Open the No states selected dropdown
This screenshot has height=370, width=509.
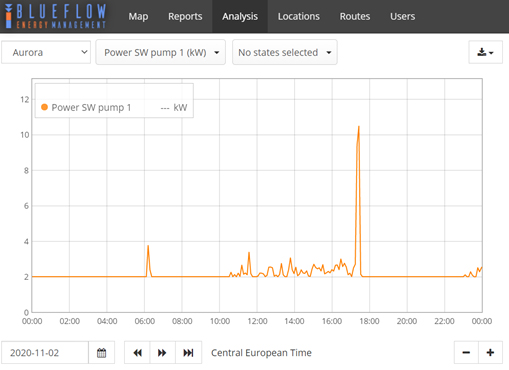tap(285, 52)
